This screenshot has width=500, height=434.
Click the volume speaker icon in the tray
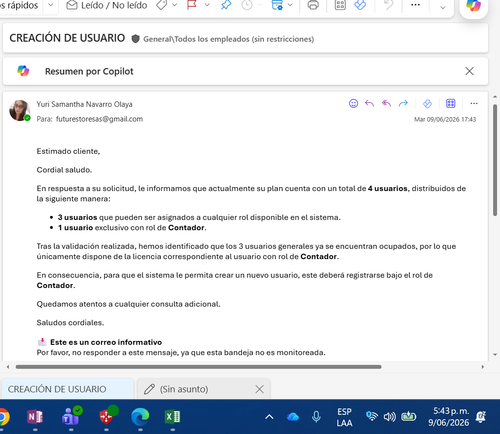(390, 417)
